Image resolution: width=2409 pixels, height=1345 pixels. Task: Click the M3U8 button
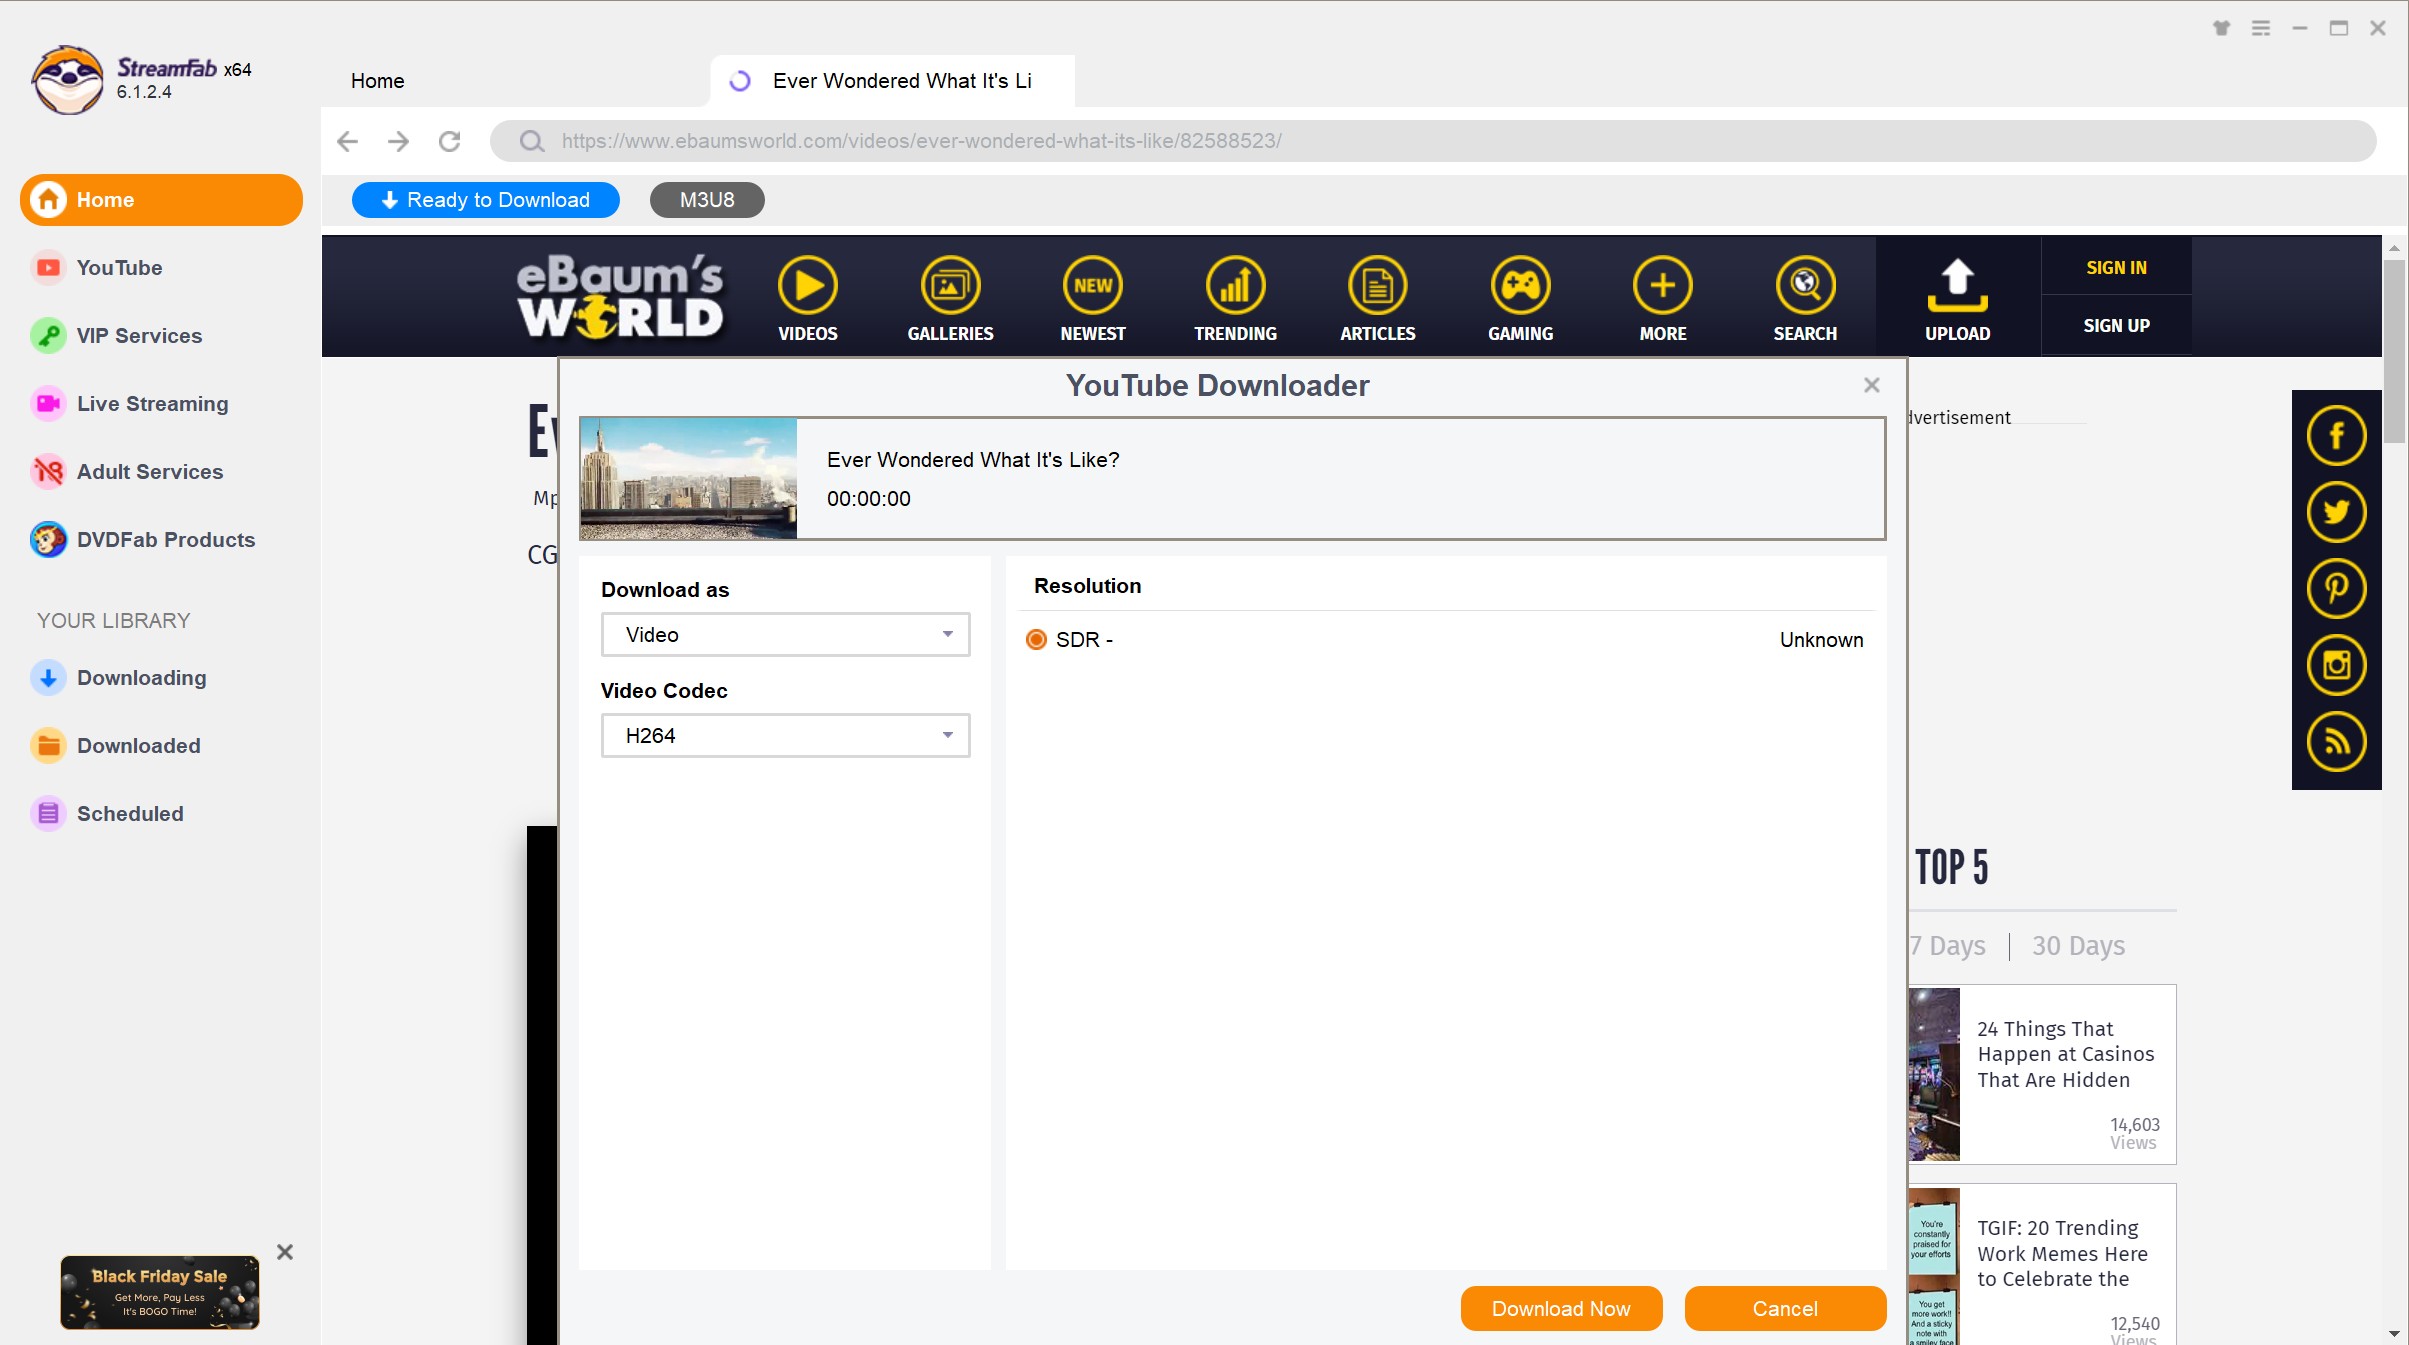pyautogui.click(x=707, y=200)
